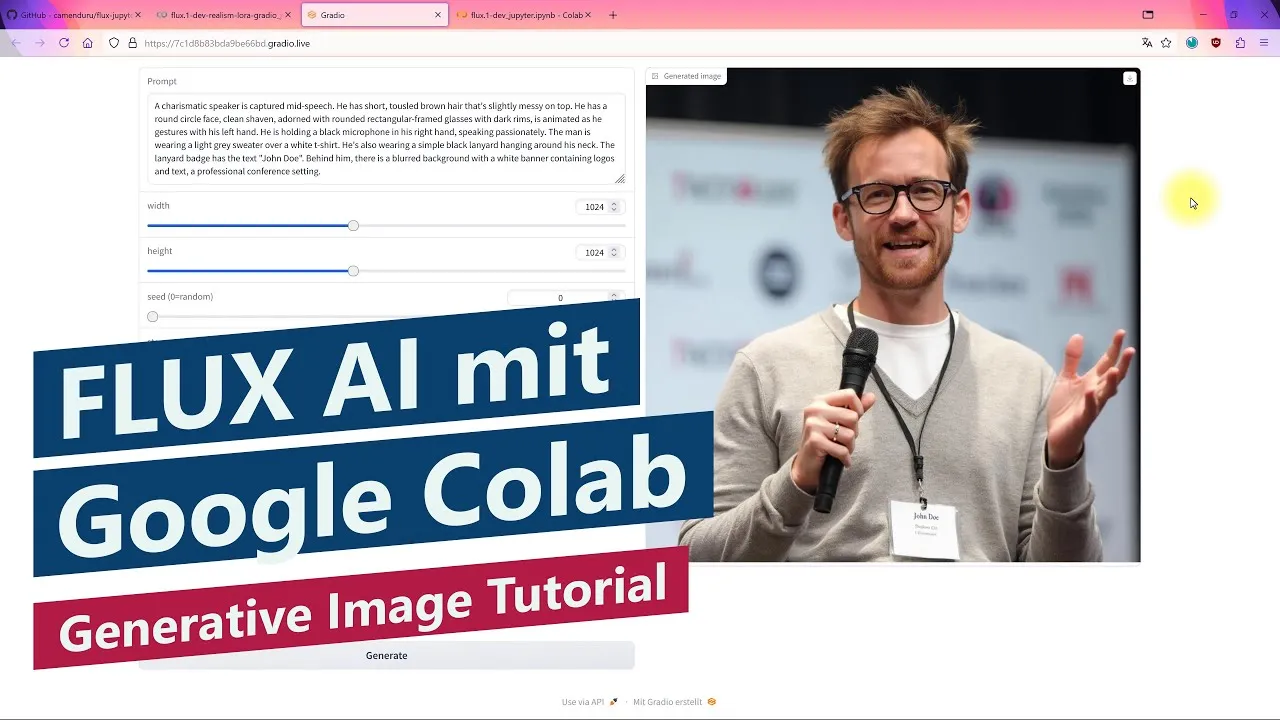Click the thumbs-up extension icon
This screenshot has width=1280, height=720.
click(1241, 43)
